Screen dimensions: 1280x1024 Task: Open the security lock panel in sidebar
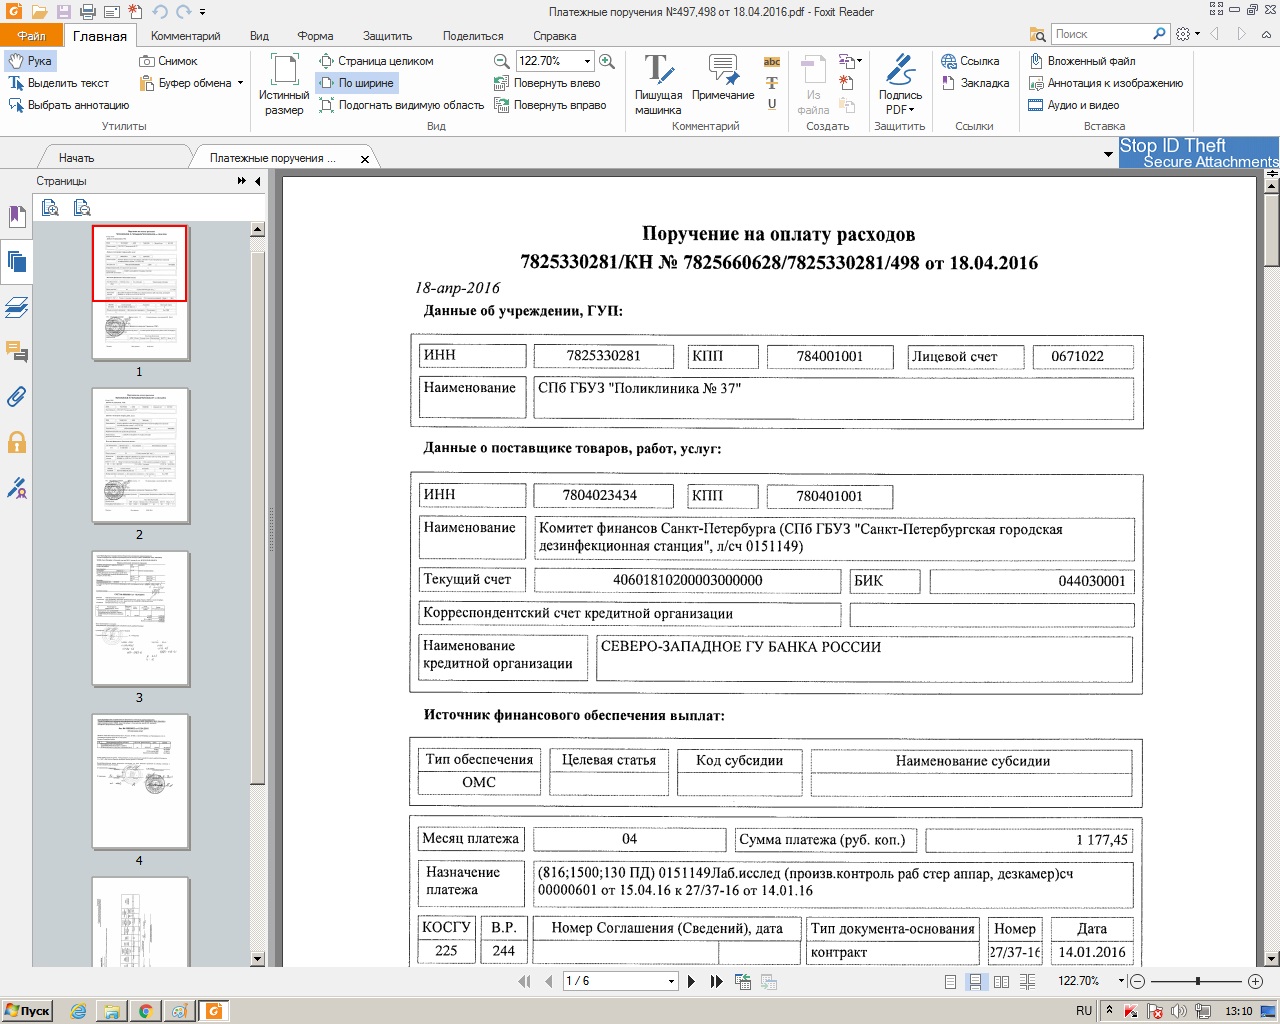(x=16, y=442)
